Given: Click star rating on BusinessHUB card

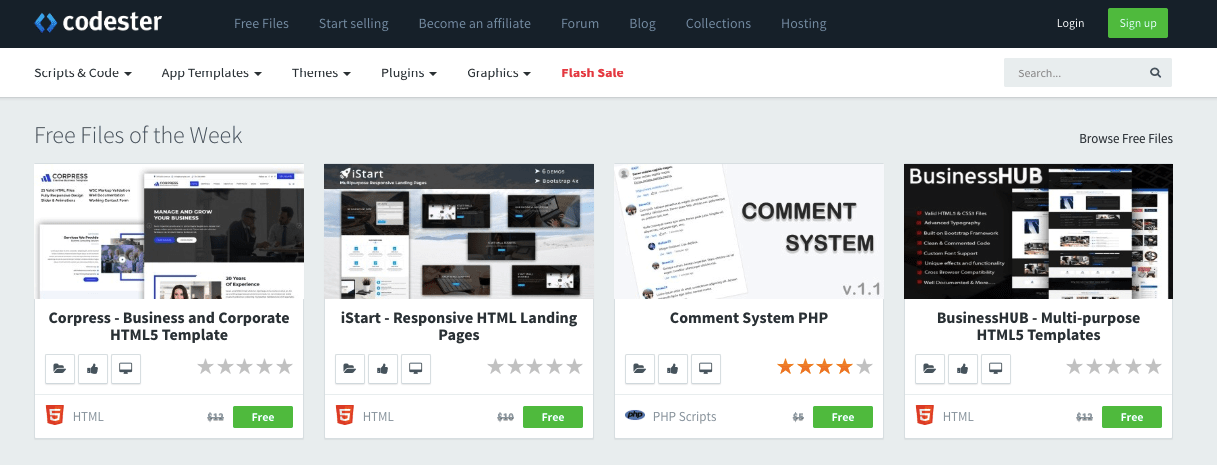Looking at the screenshot, I should [x=1114, y=367].
